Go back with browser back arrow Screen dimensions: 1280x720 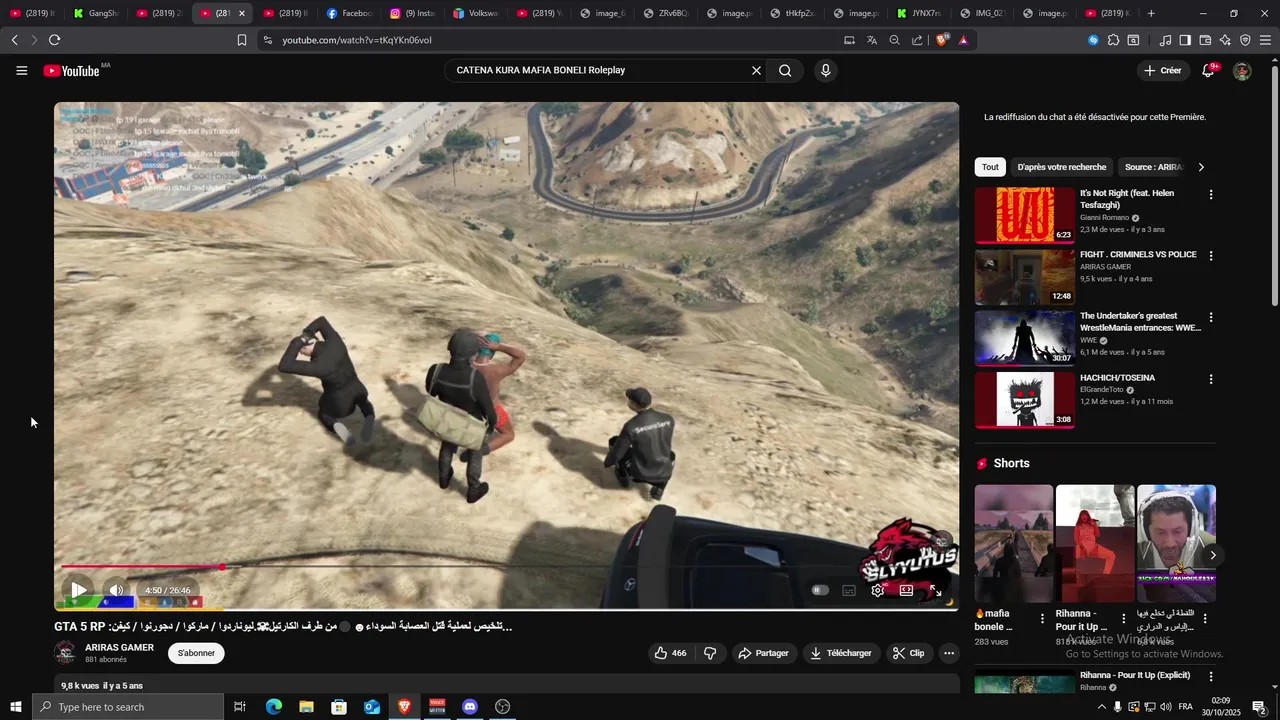[x=15, y=40]
